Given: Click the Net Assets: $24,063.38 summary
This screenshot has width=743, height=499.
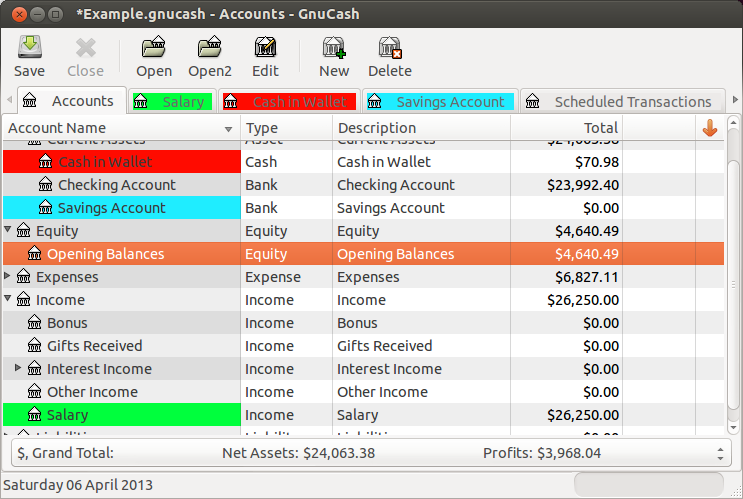Looking at the screenshot, I should point(299,453).
